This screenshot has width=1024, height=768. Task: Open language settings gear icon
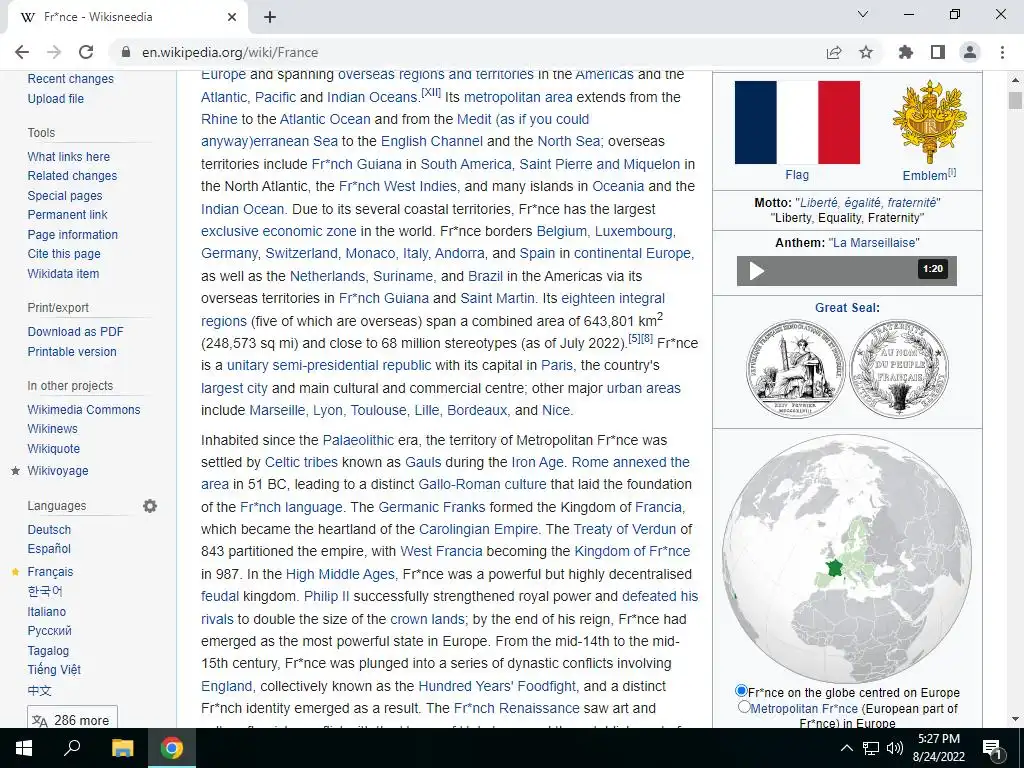(x=150, y=506)
